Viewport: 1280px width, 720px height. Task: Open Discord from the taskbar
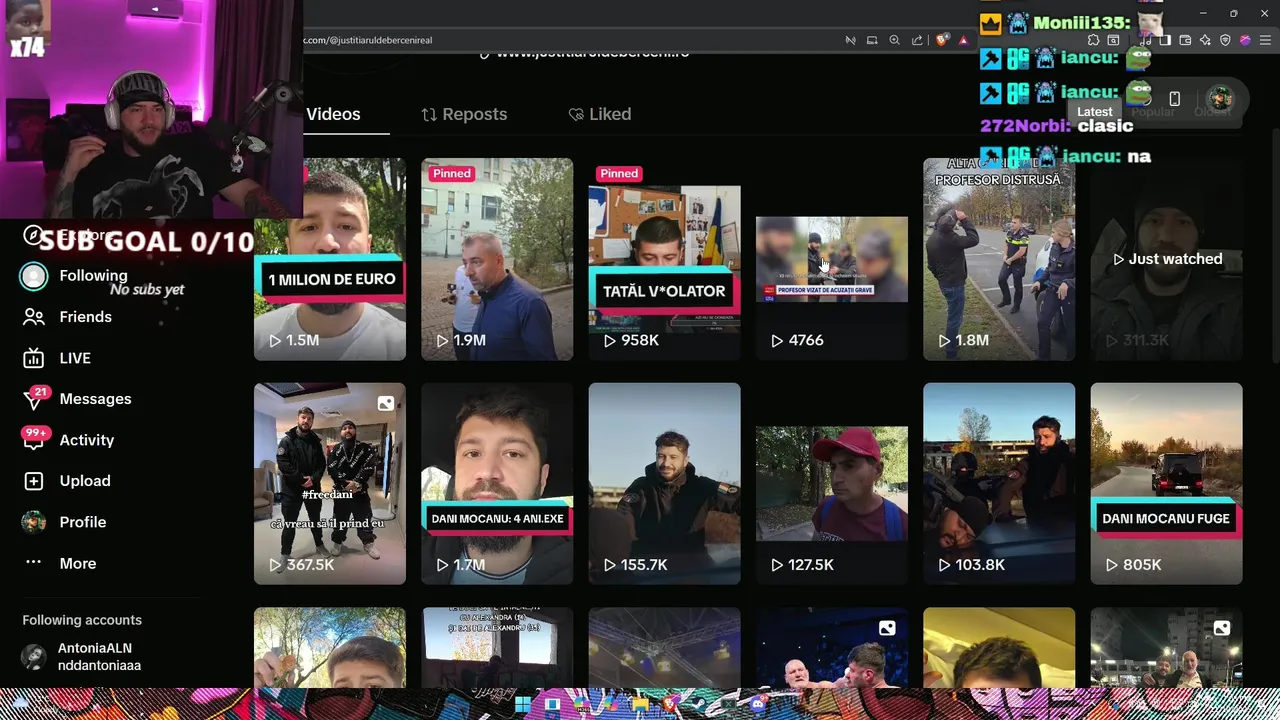tap(759, 704)
